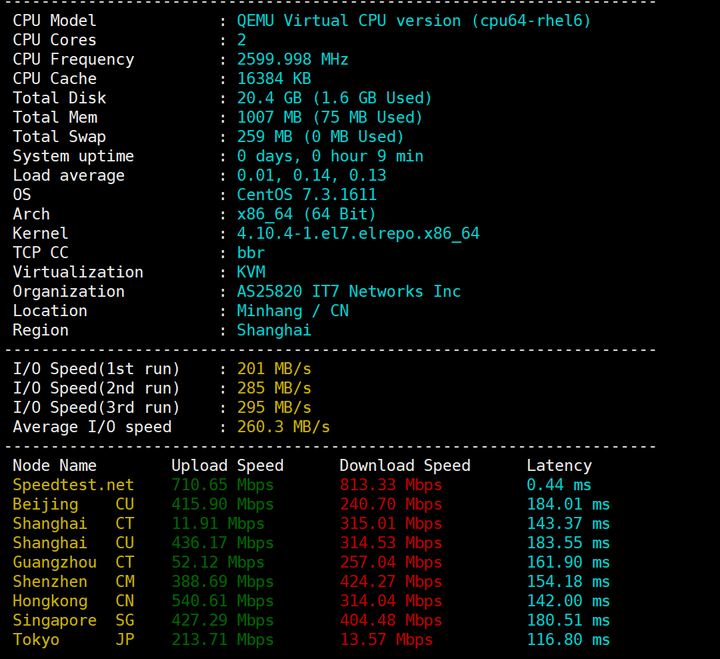
Task: Click the Guangzhou CT upload speed 52.12 Mbps
Action: click(222, 562)
